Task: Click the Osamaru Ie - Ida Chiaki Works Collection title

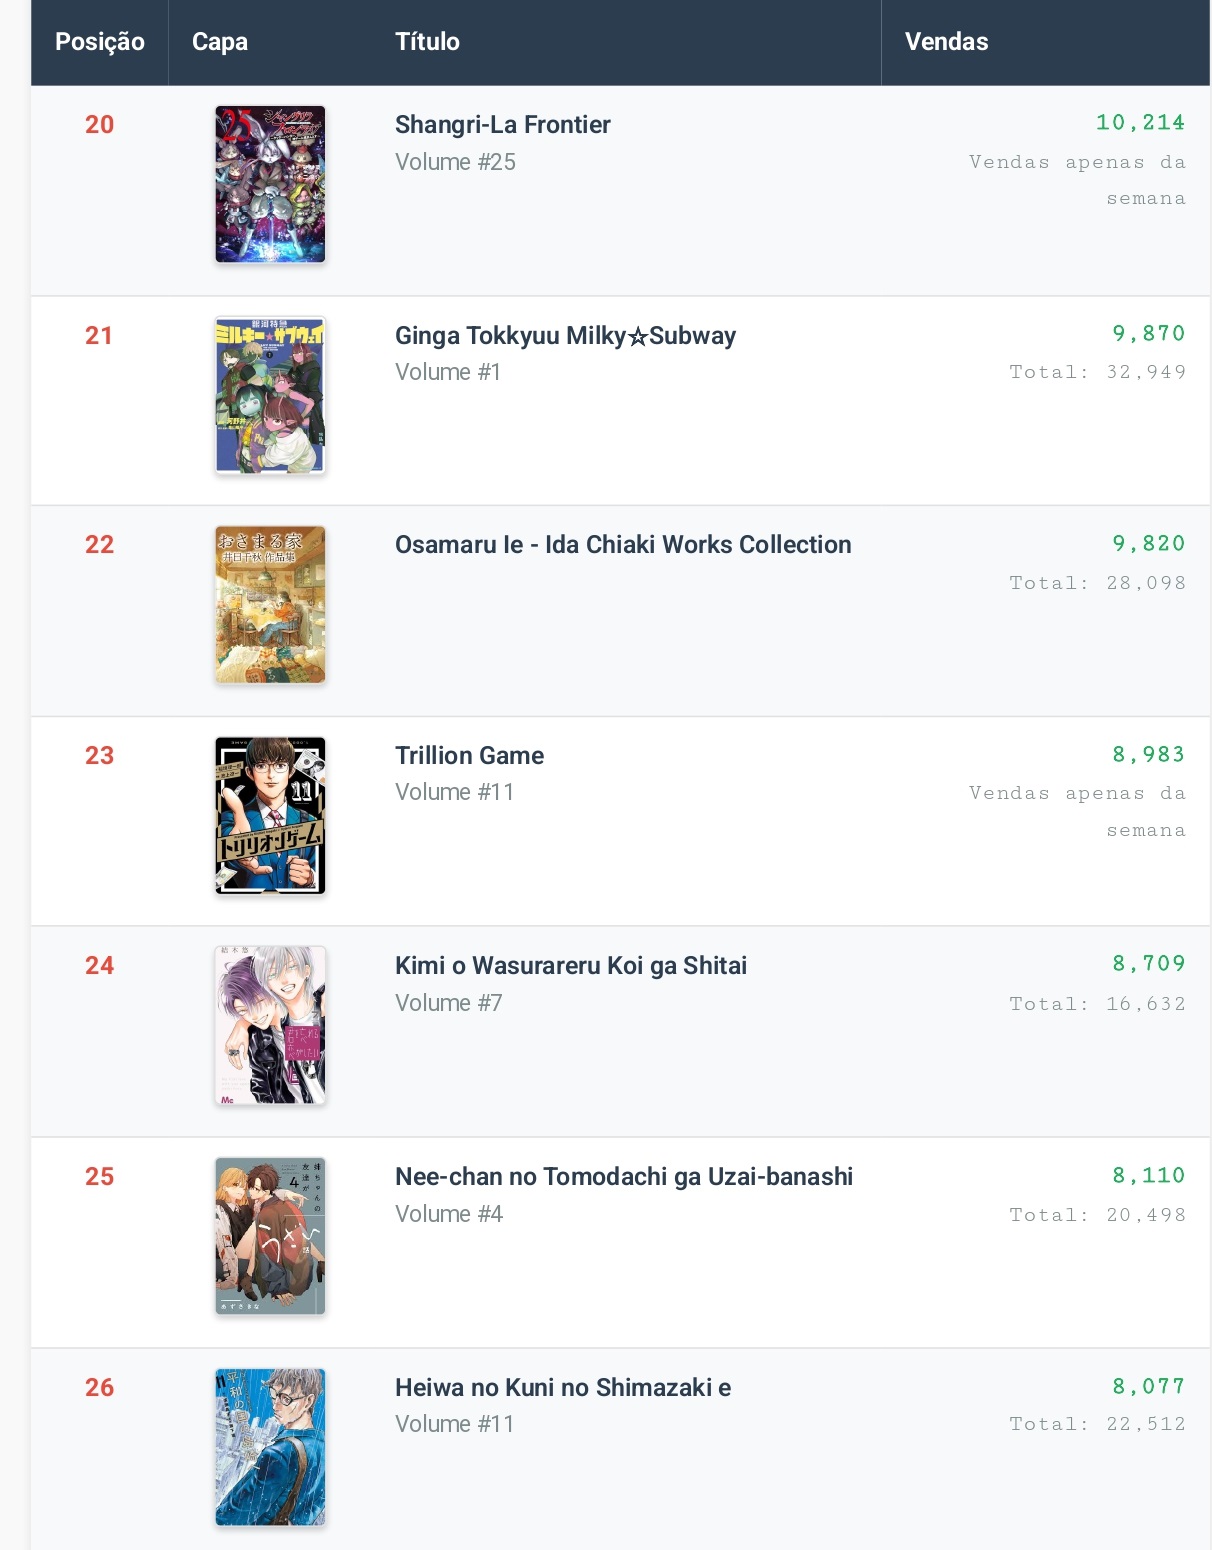Action: [x=623, y=545]
